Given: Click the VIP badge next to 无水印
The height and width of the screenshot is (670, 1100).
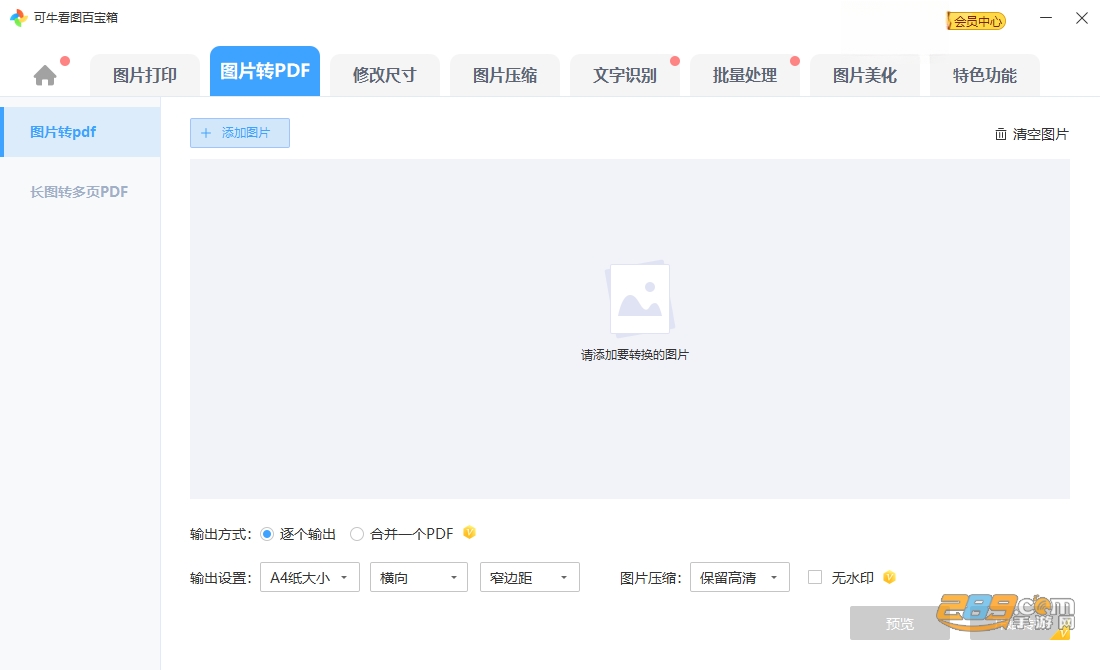Looking at the screenshot, I should 889,577.
